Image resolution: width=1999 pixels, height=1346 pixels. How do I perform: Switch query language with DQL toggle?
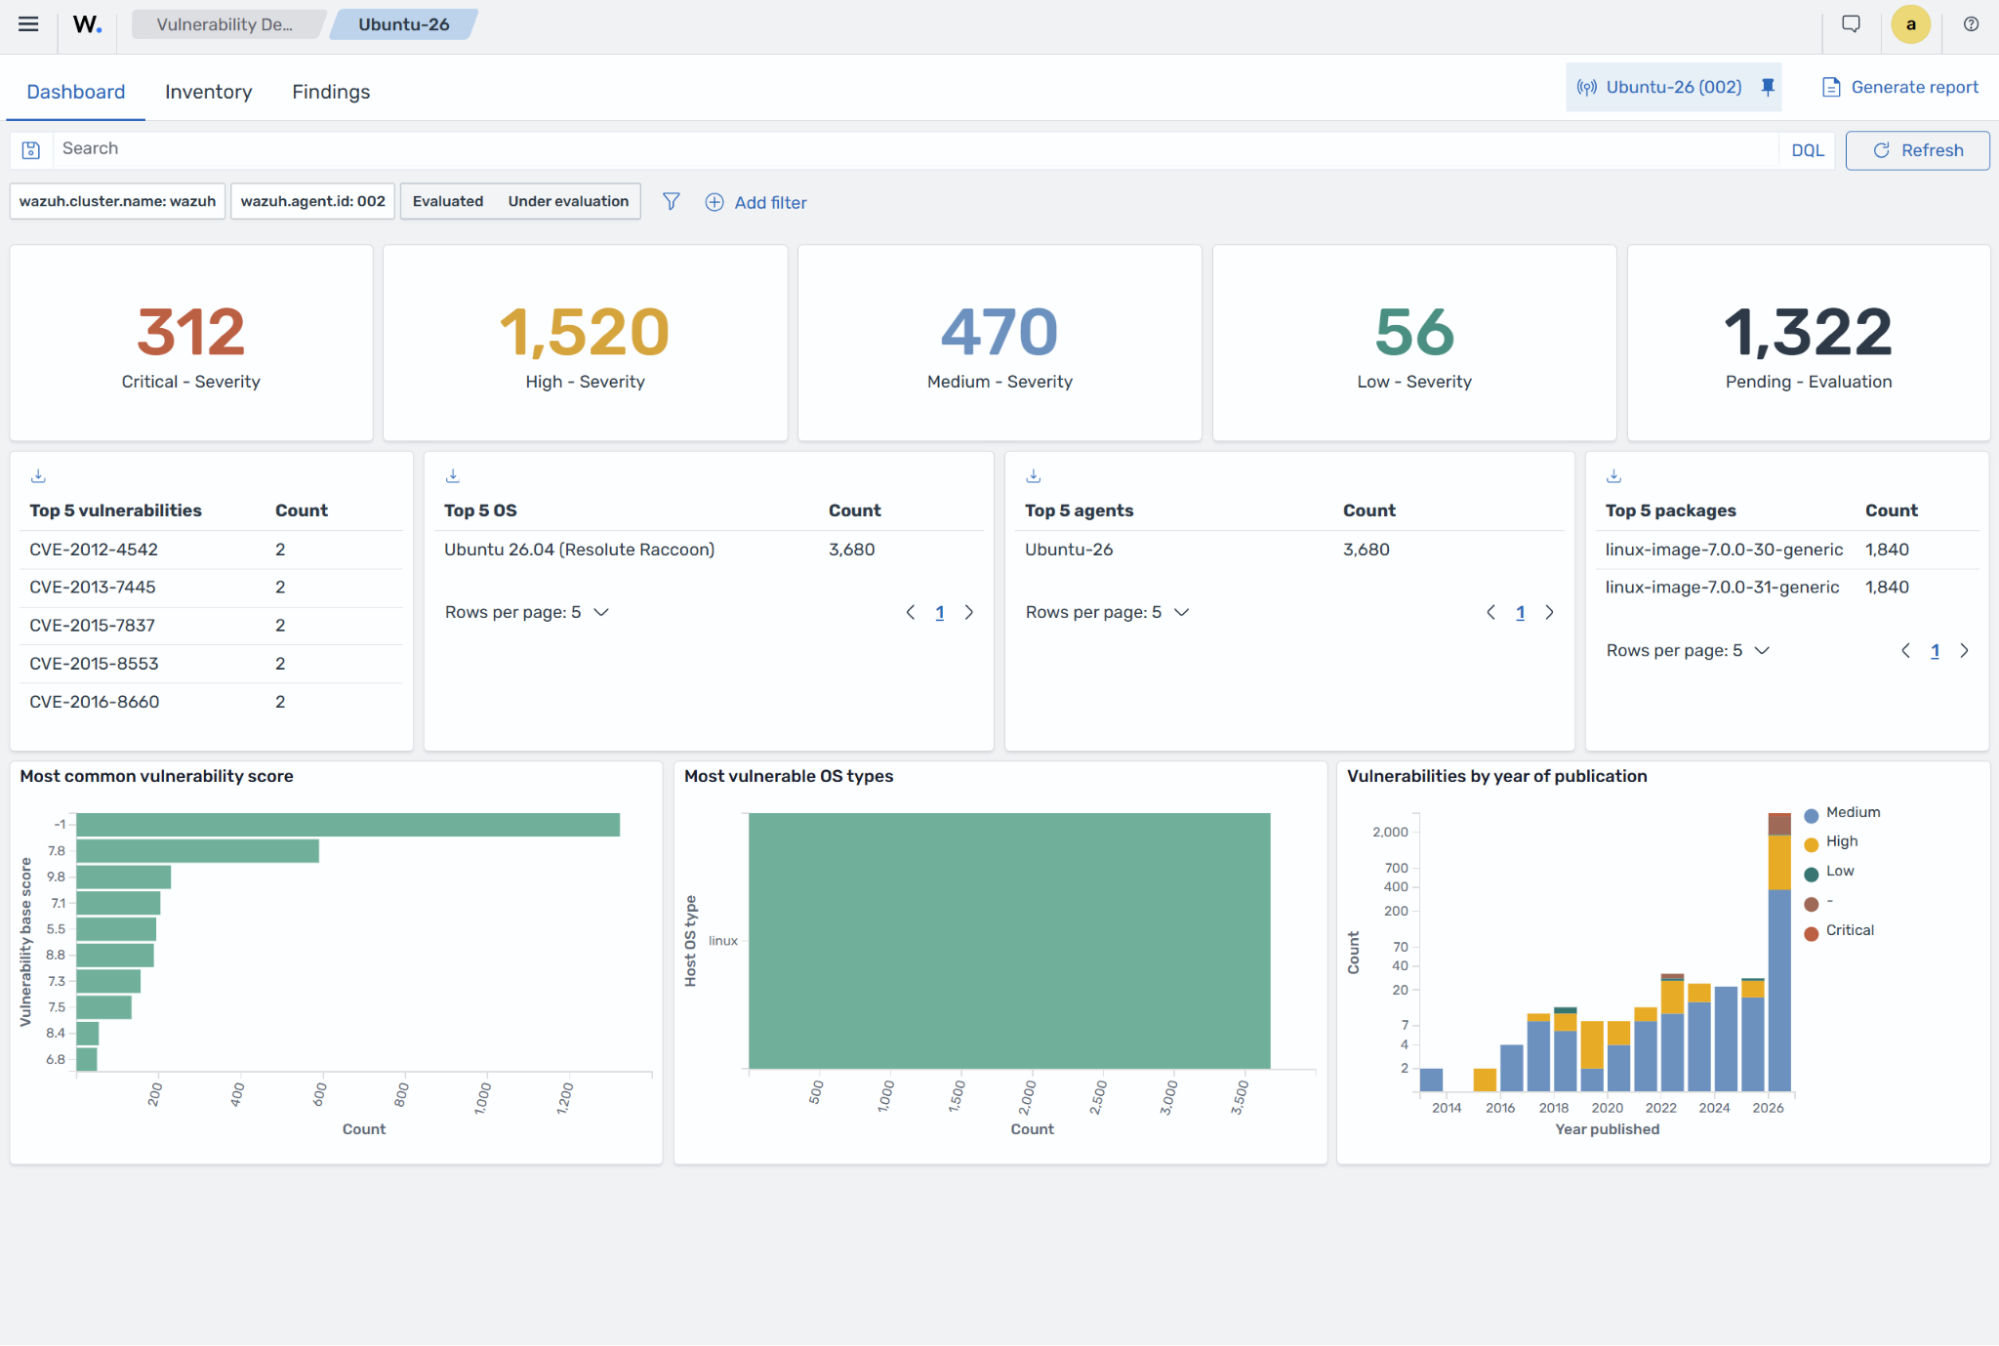click(1807, 150)
